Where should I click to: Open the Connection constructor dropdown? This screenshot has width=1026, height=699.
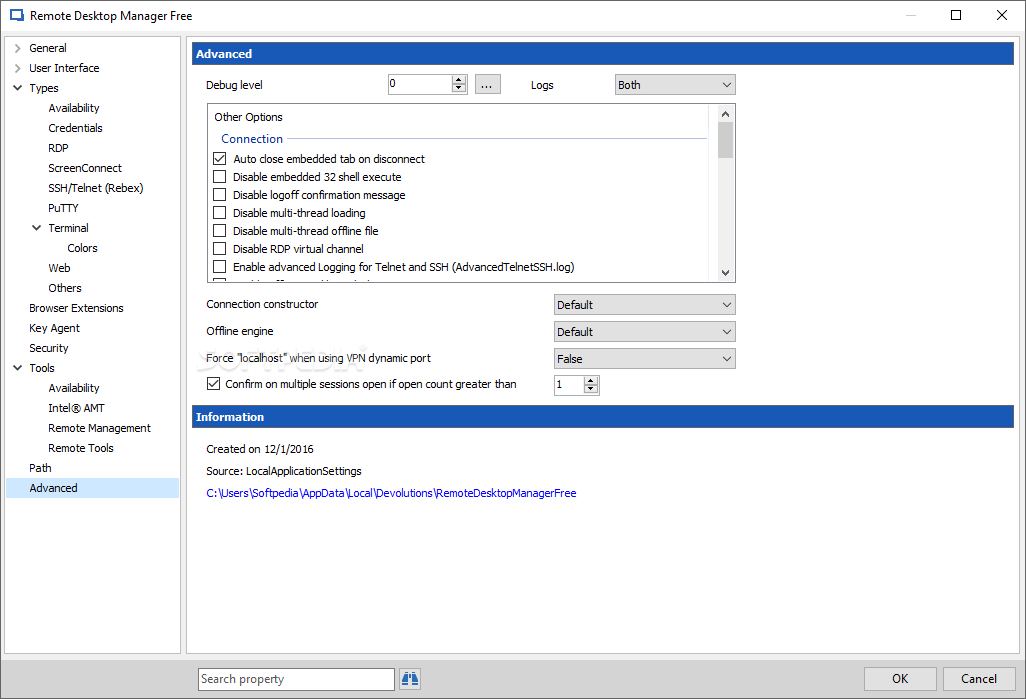click(645, 305)
